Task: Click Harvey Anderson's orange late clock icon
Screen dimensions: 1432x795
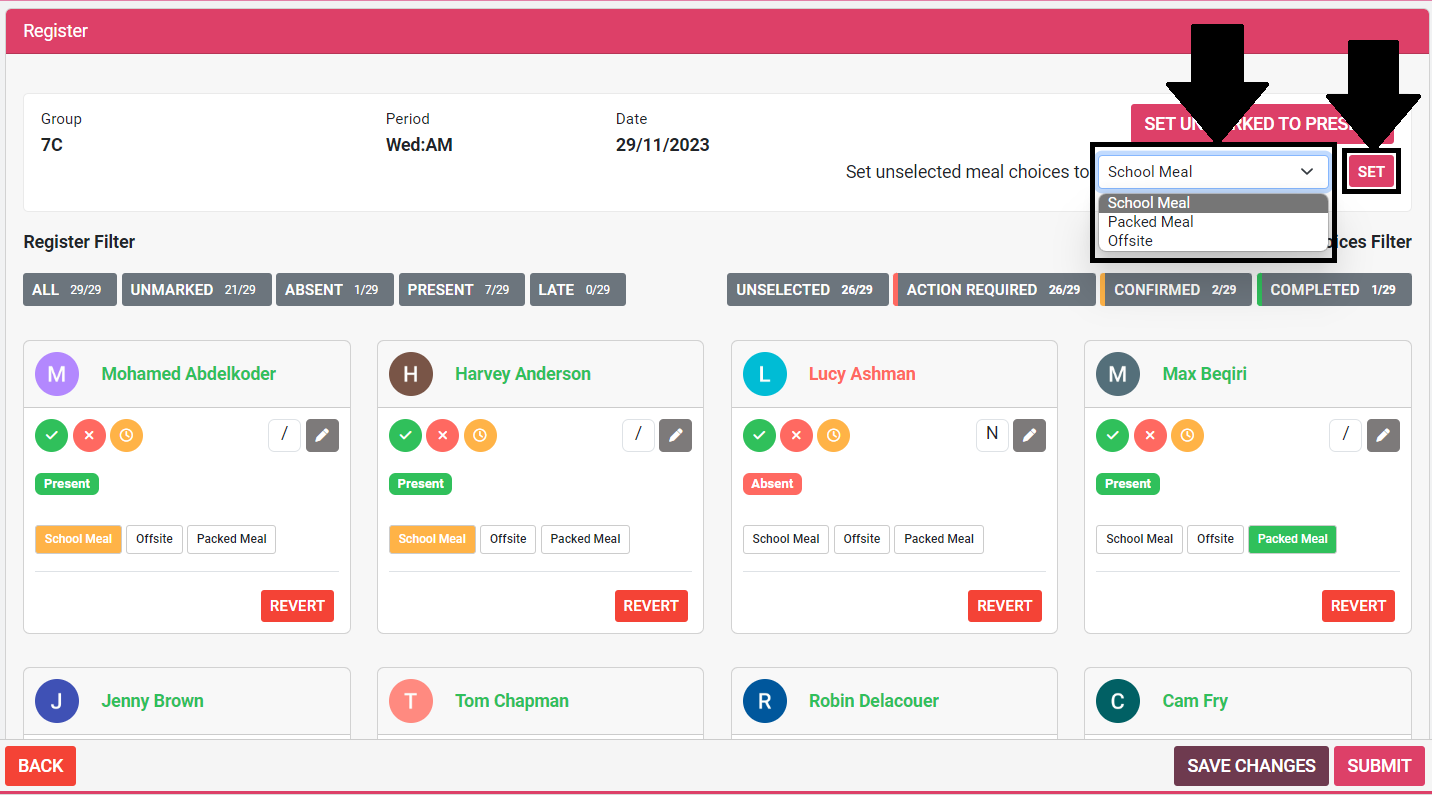Action: pyautogui.click(x=480, y=436)
